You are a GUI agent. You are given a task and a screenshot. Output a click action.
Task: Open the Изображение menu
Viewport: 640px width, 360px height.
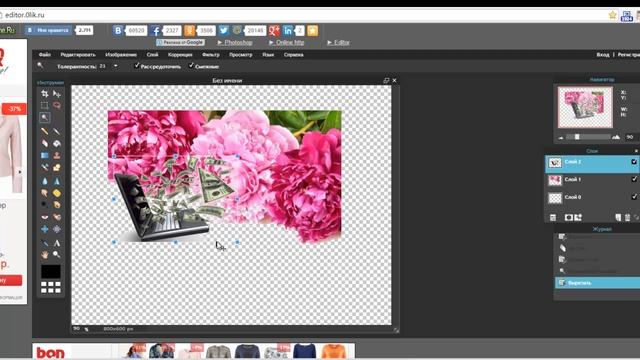pos(121,55)
